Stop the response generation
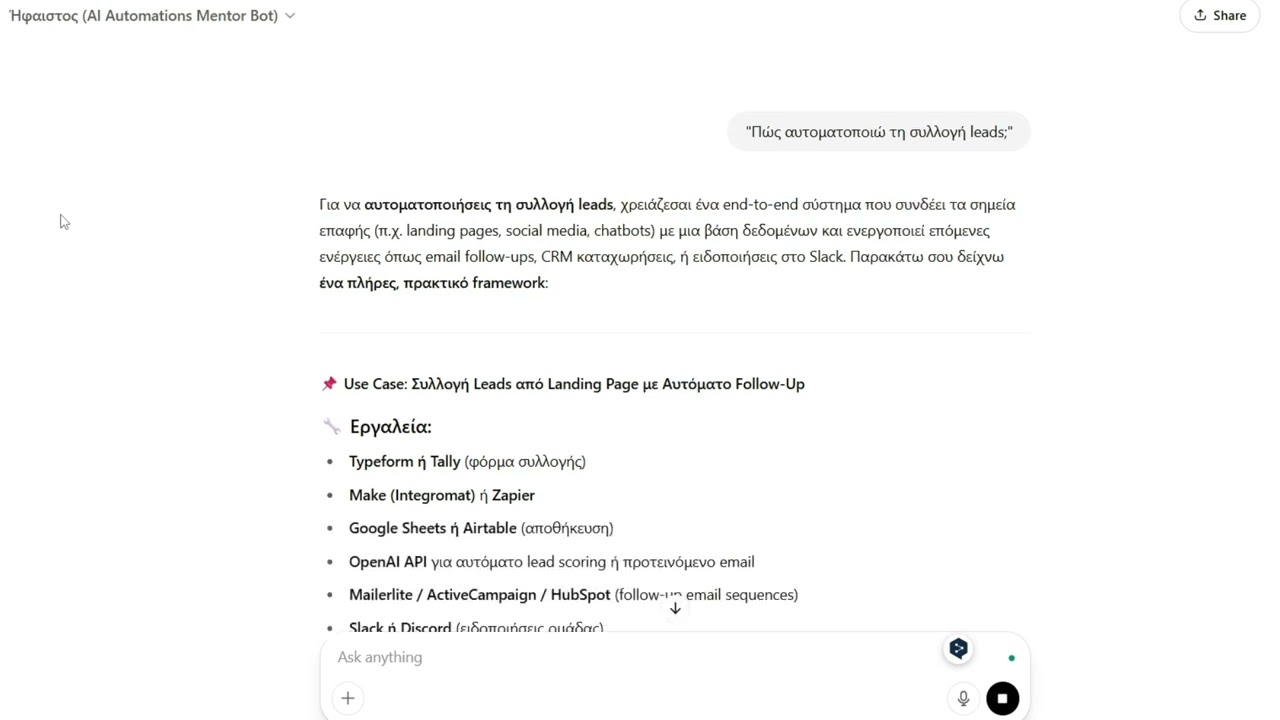 coord(1002,699)
